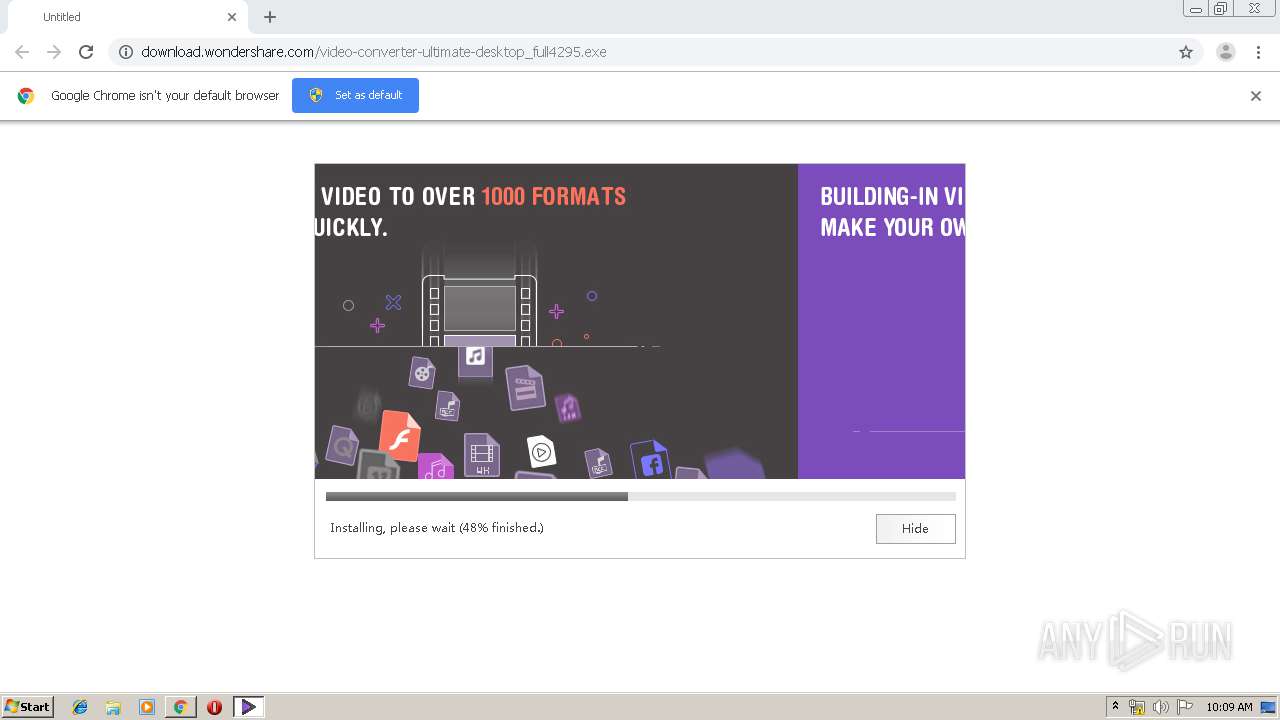The height and width of the screenshot is (720, 1280).
Task: Reload the page with the refresh icon
Action: 86,52
